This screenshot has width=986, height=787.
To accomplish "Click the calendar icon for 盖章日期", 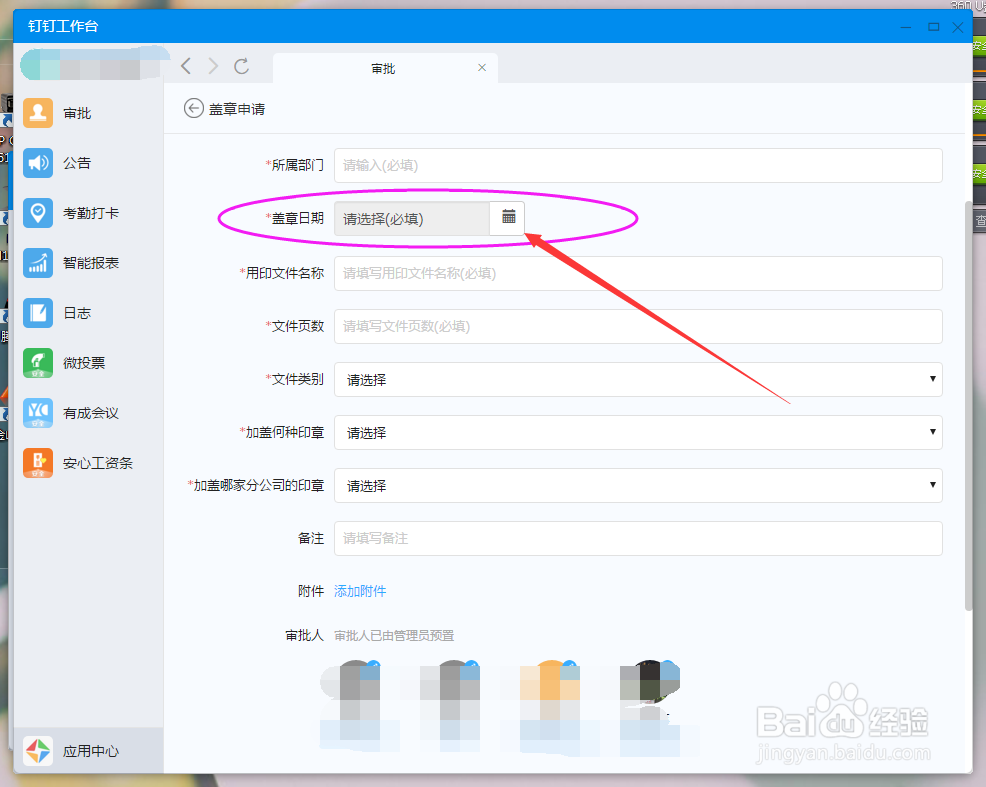I will coord(506,217).
